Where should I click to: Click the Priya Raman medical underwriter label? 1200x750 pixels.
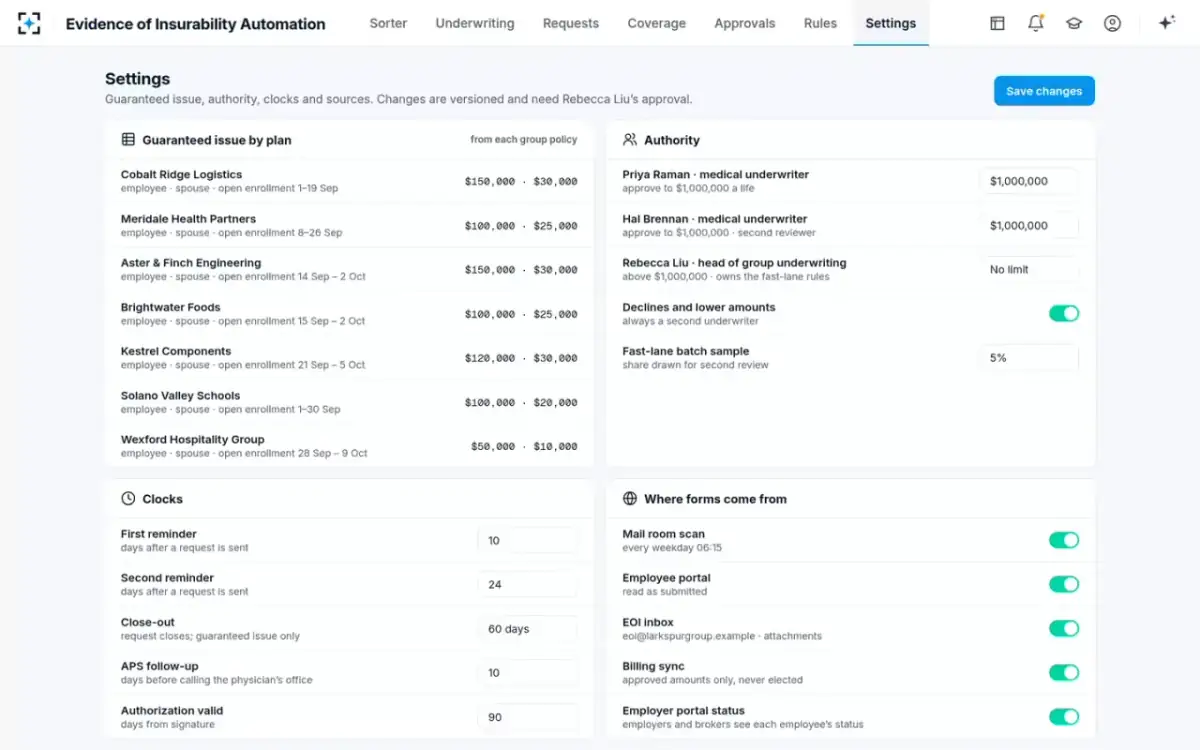[715, 174]
